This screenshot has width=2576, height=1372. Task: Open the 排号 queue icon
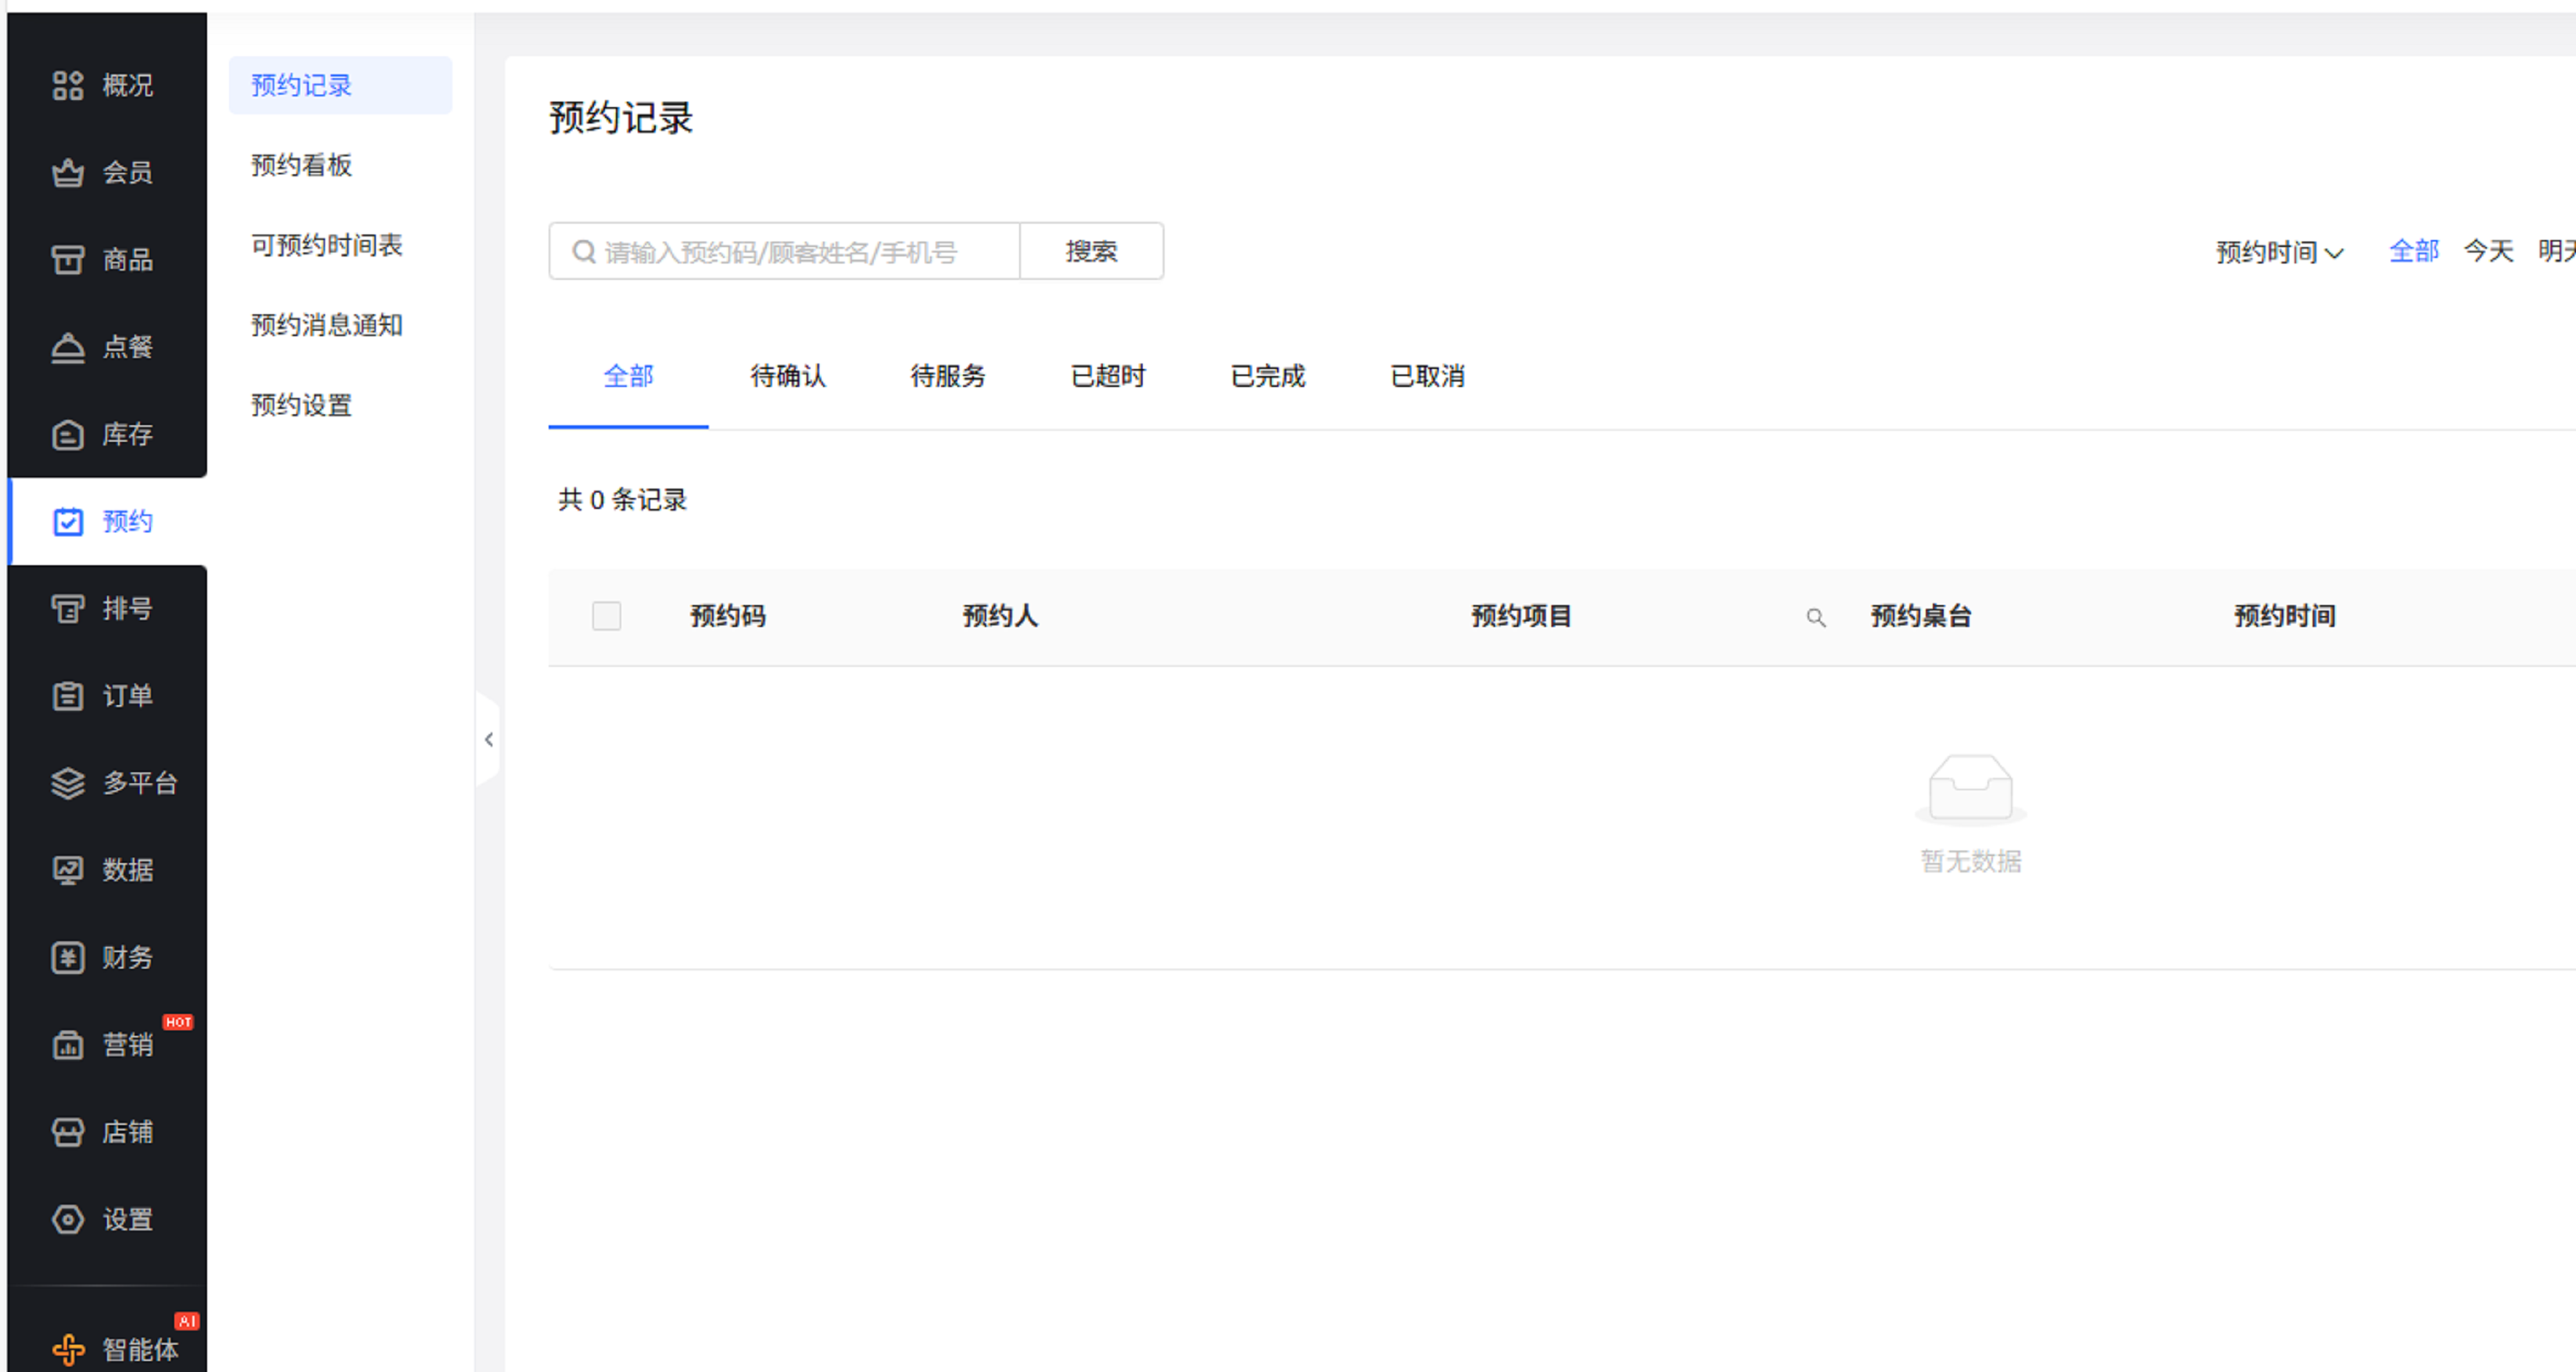pyautogui.click(x=68, y=608)
